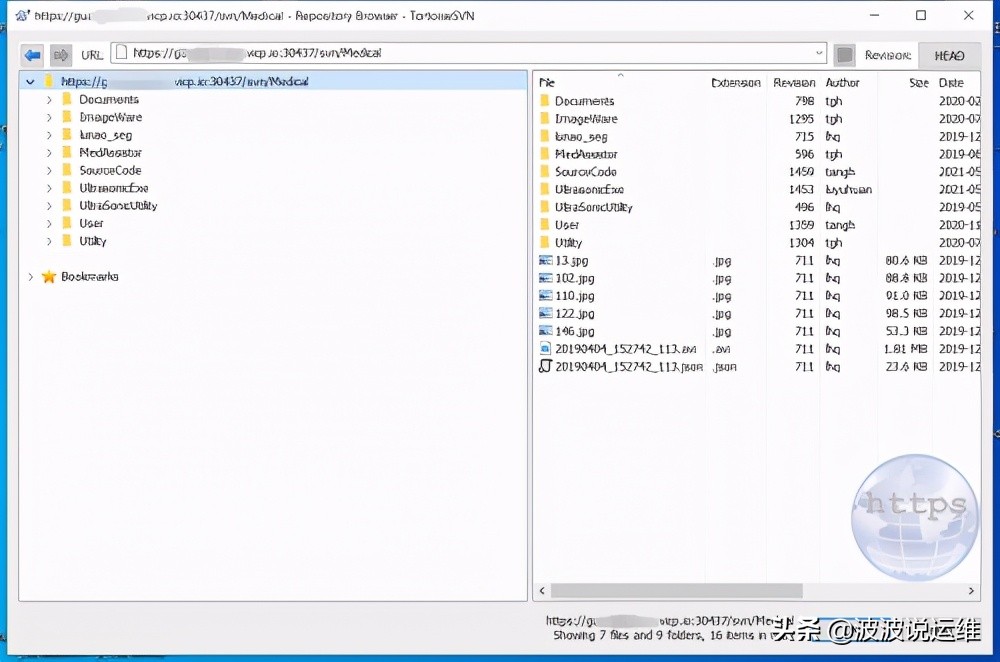The width and height of the screenshot is (1000, 662).
Task: Select the MedAnnotator folder icon in the file list
Action: click(x=544, y=154)
